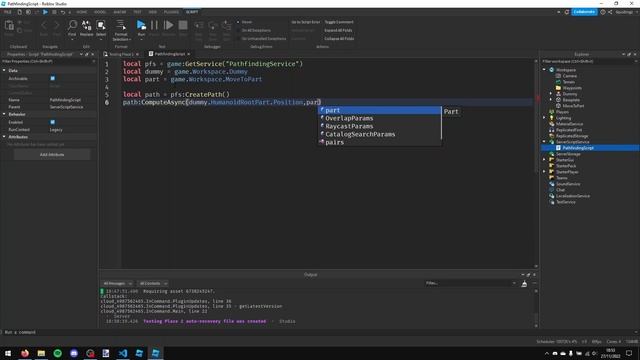Click Collapse All Folds in ribbon
This screenshot has height=360, width=640.
[x=339, y=39]
